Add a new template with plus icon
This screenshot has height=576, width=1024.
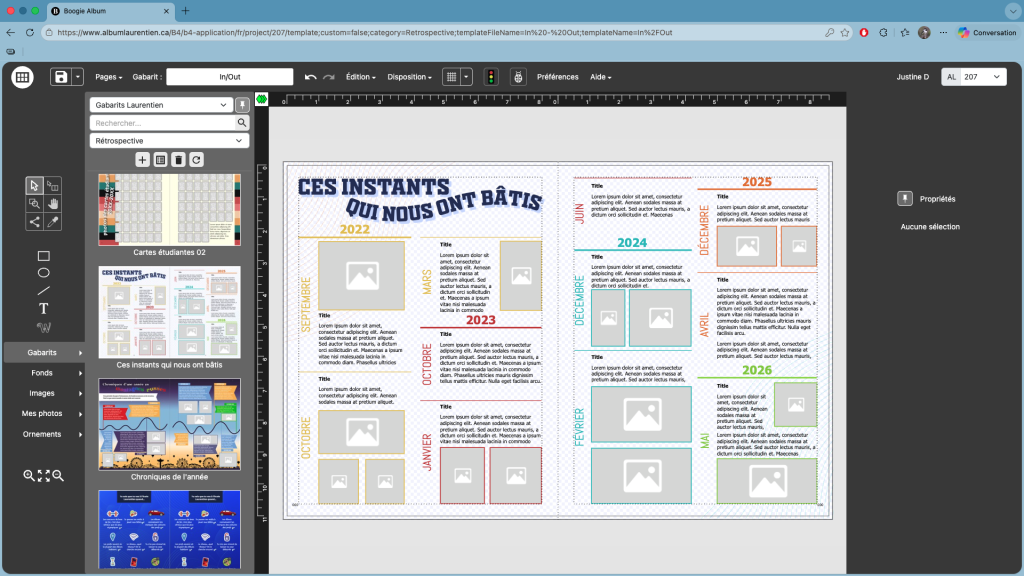click(x=142, y=160)
